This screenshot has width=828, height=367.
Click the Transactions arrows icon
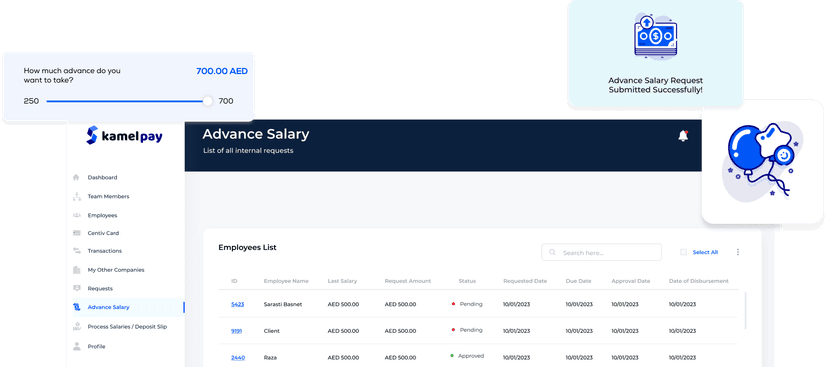tap(77, 251)
